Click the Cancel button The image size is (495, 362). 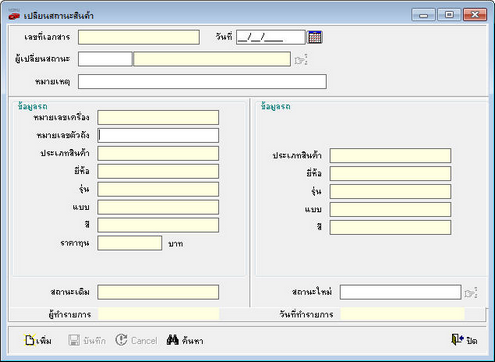click(136, 340)
